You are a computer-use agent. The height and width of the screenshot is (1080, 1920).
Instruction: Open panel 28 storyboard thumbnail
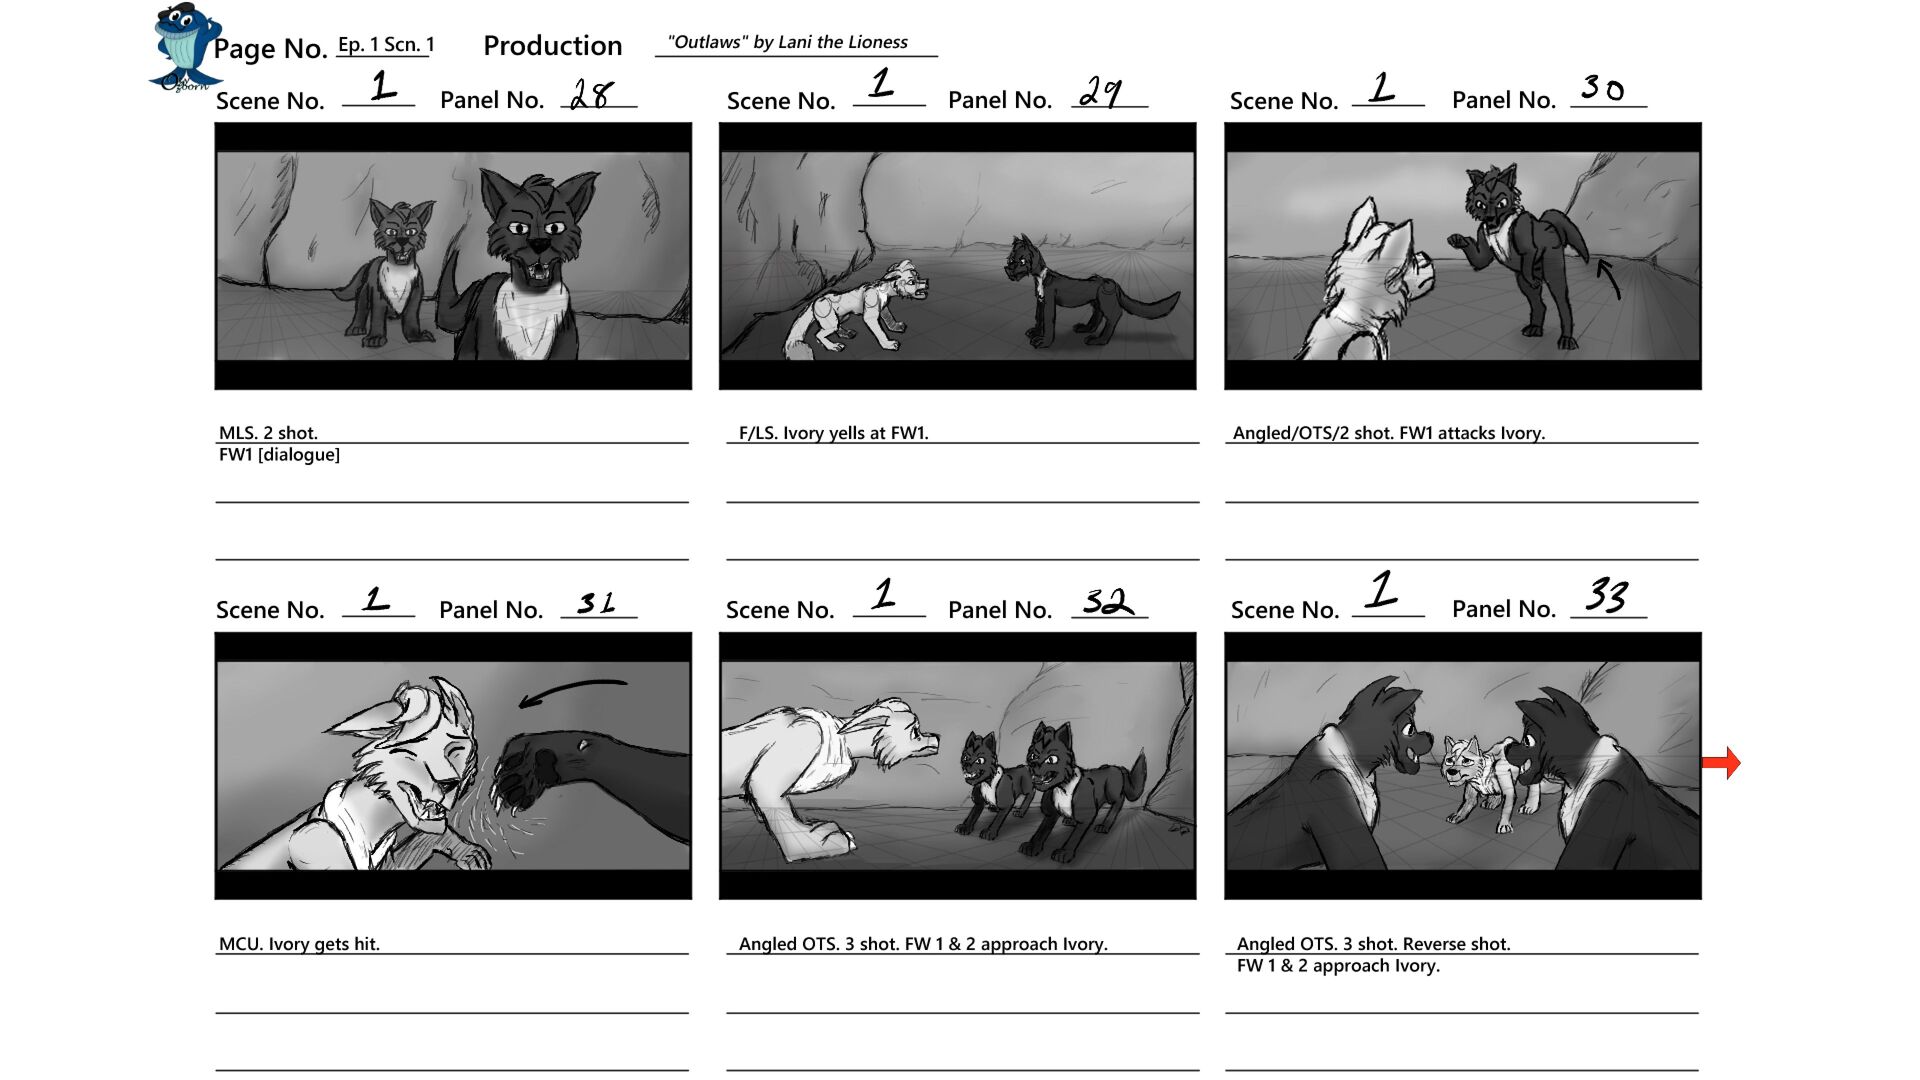(x=453, y=256)
